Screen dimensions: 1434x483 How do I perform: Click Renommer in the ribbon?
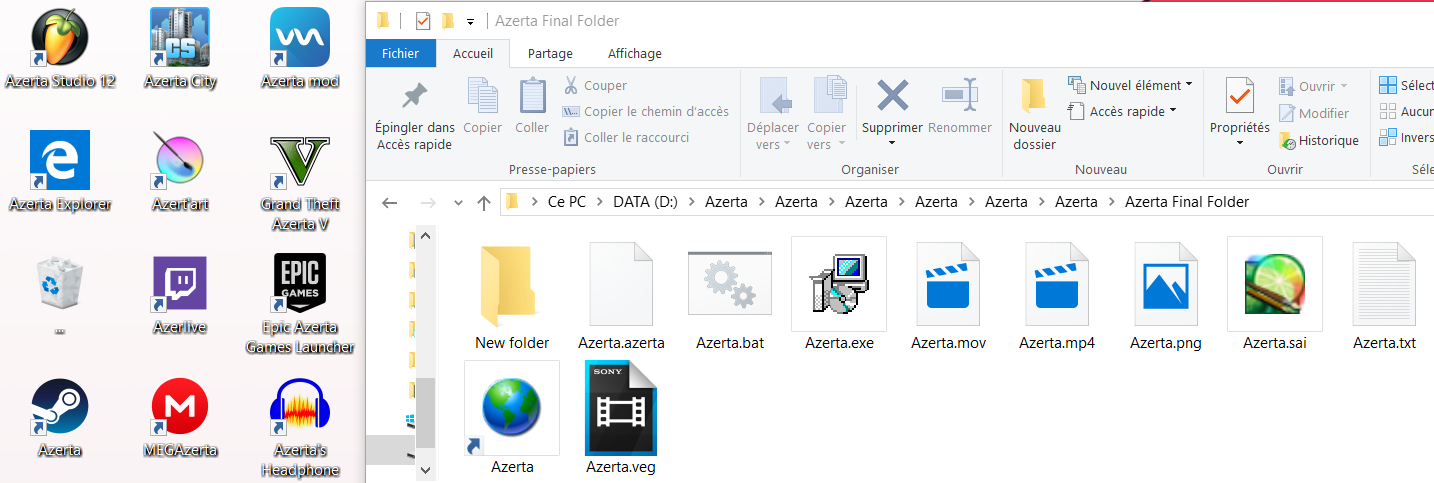(960, 106)
